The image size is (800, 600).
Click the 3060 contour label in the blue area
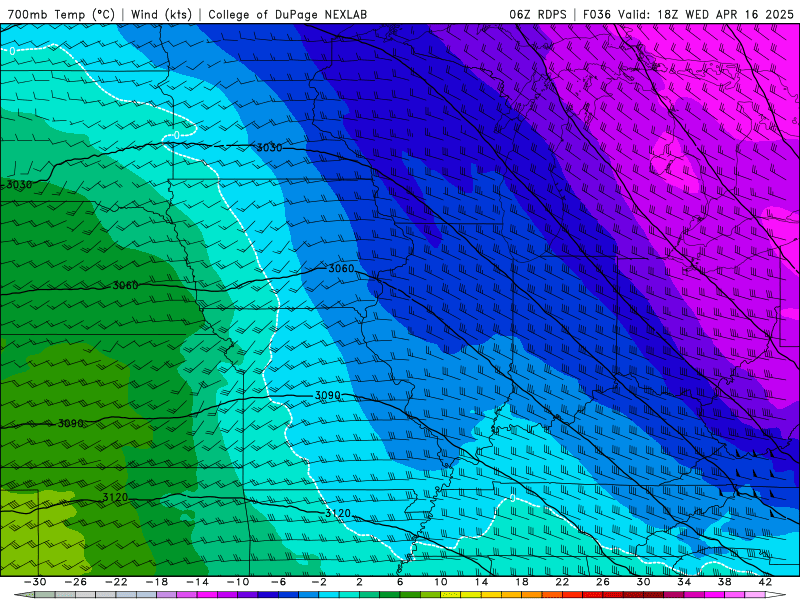point(341,268)
